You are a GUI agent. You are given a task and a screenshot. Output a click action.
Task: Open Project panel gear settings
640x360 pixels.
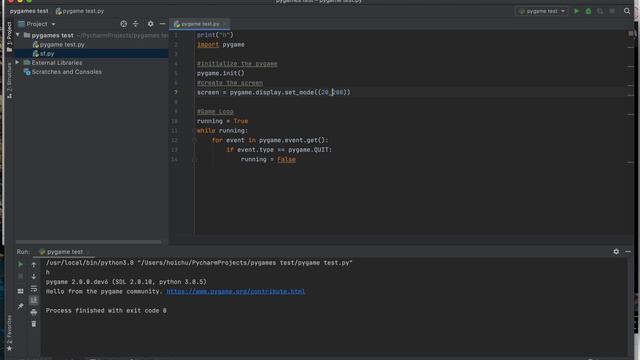pyautogui.click(x=151, y=24)
